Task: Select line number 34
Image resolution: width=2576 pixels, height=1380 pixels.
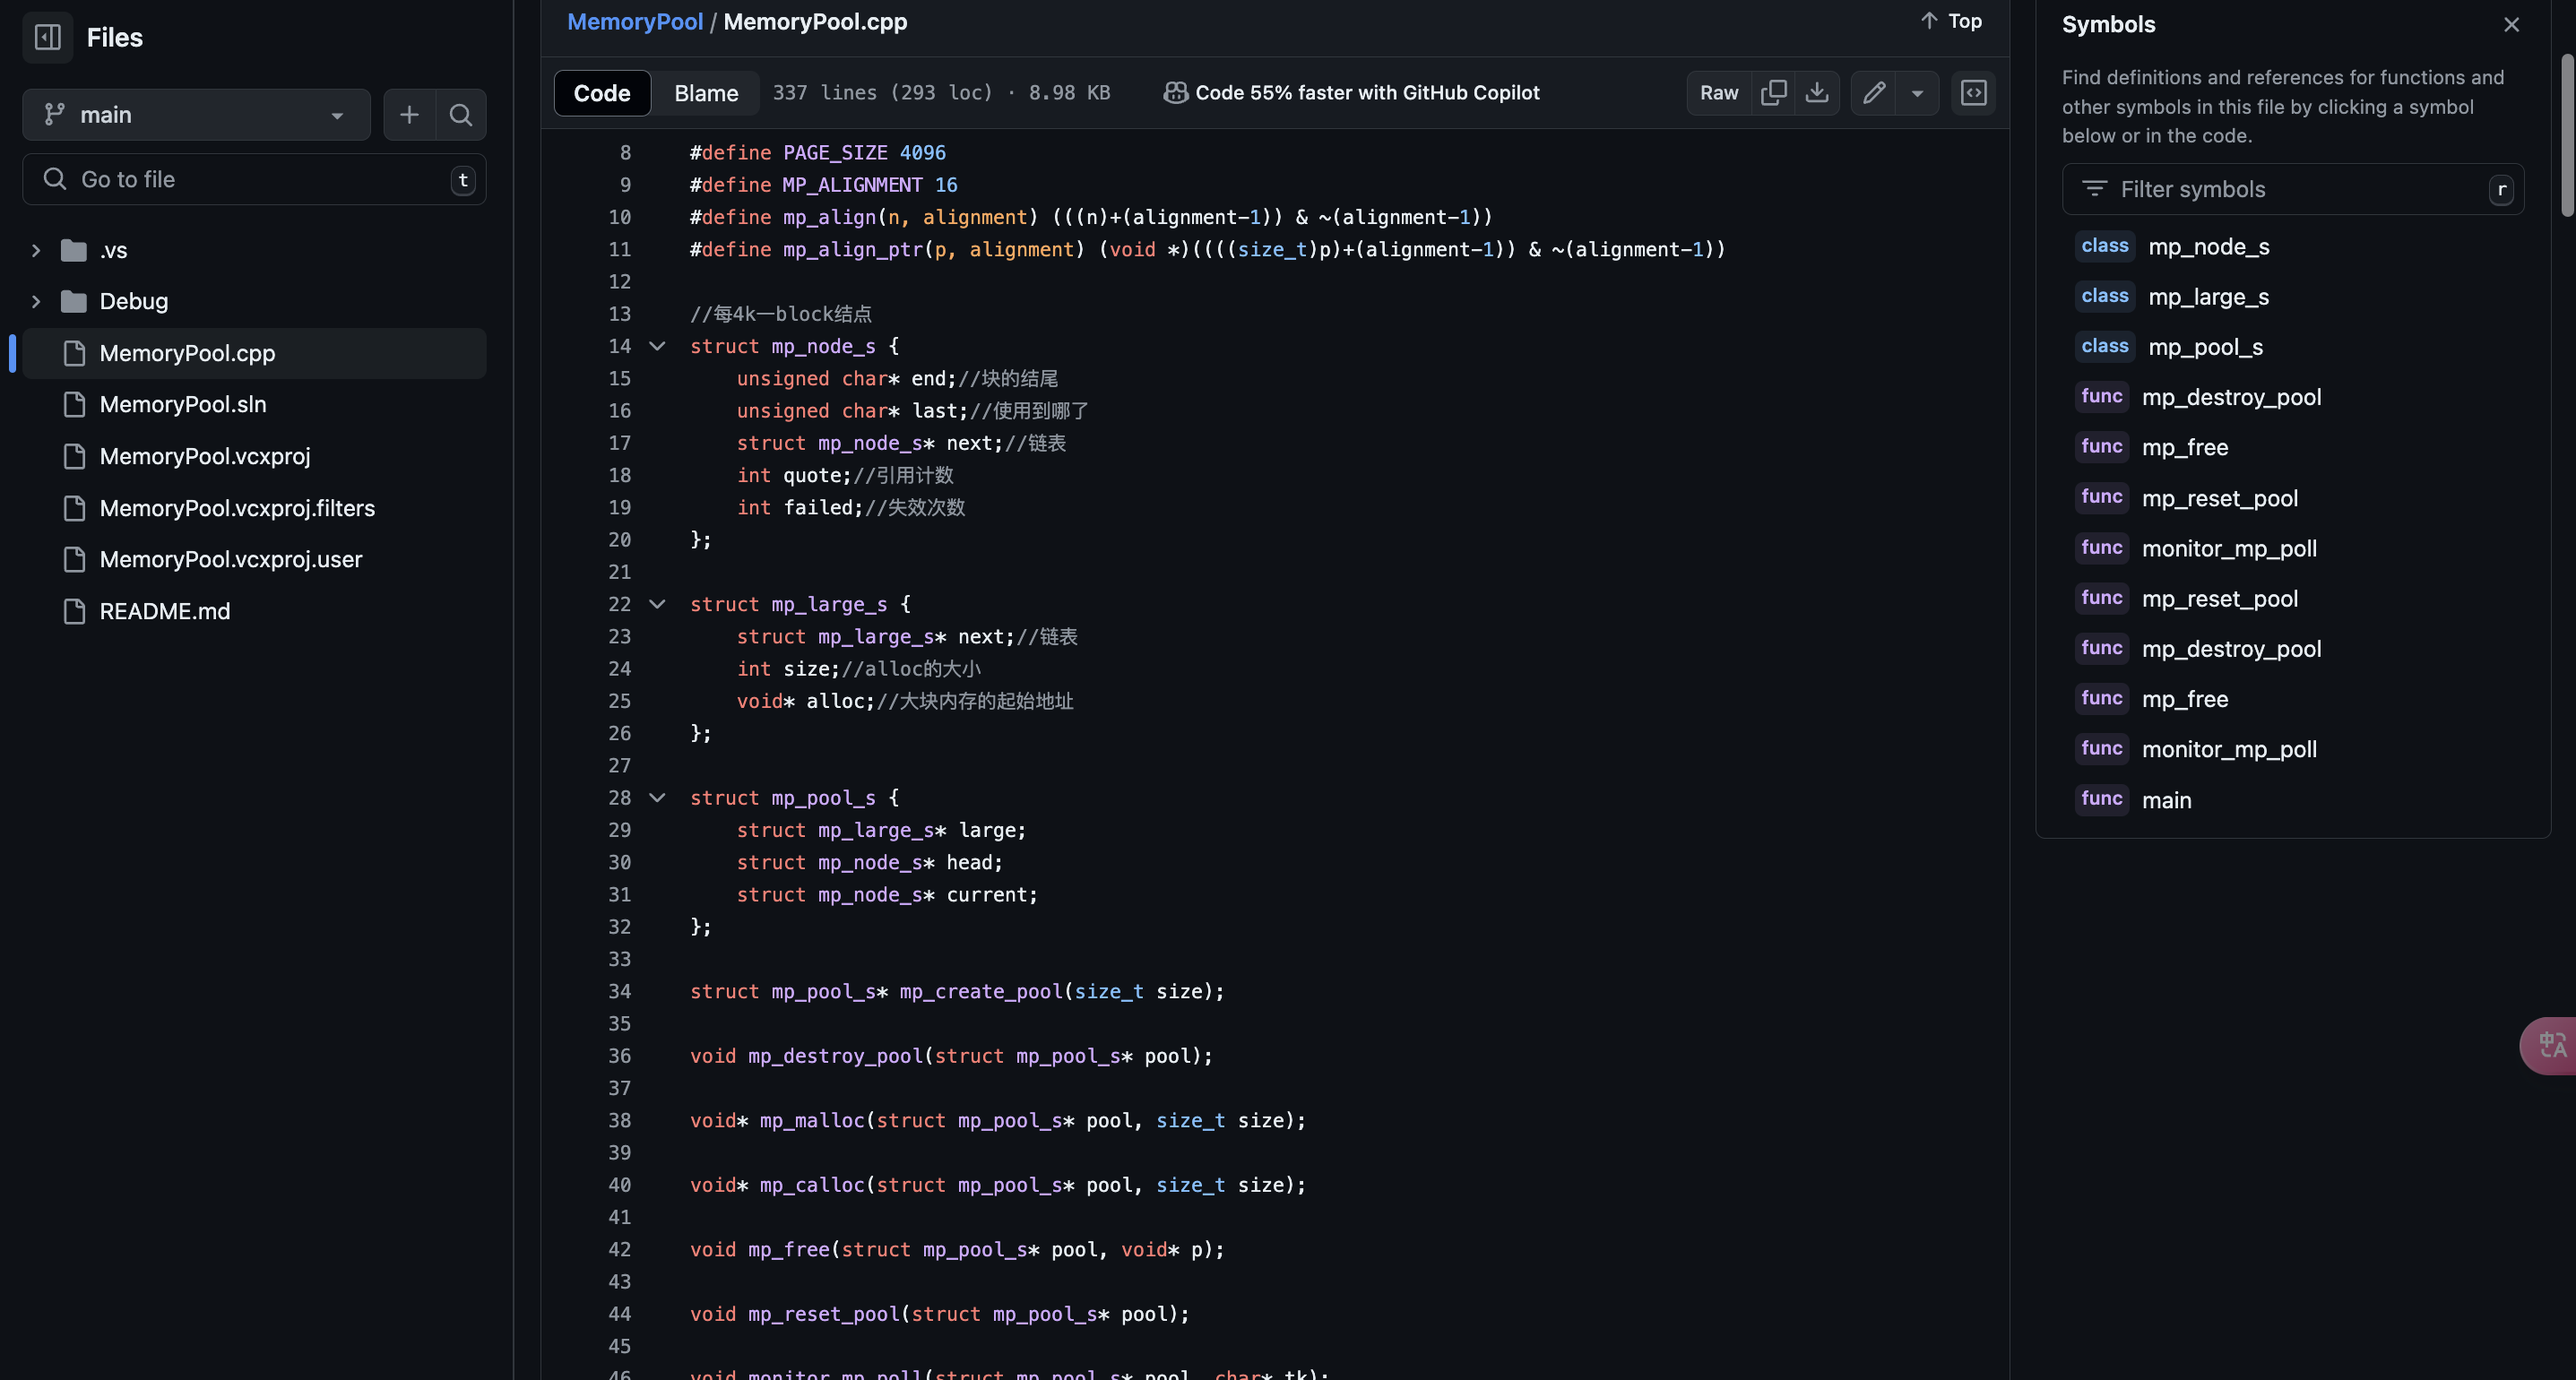Action: (620, 992)
